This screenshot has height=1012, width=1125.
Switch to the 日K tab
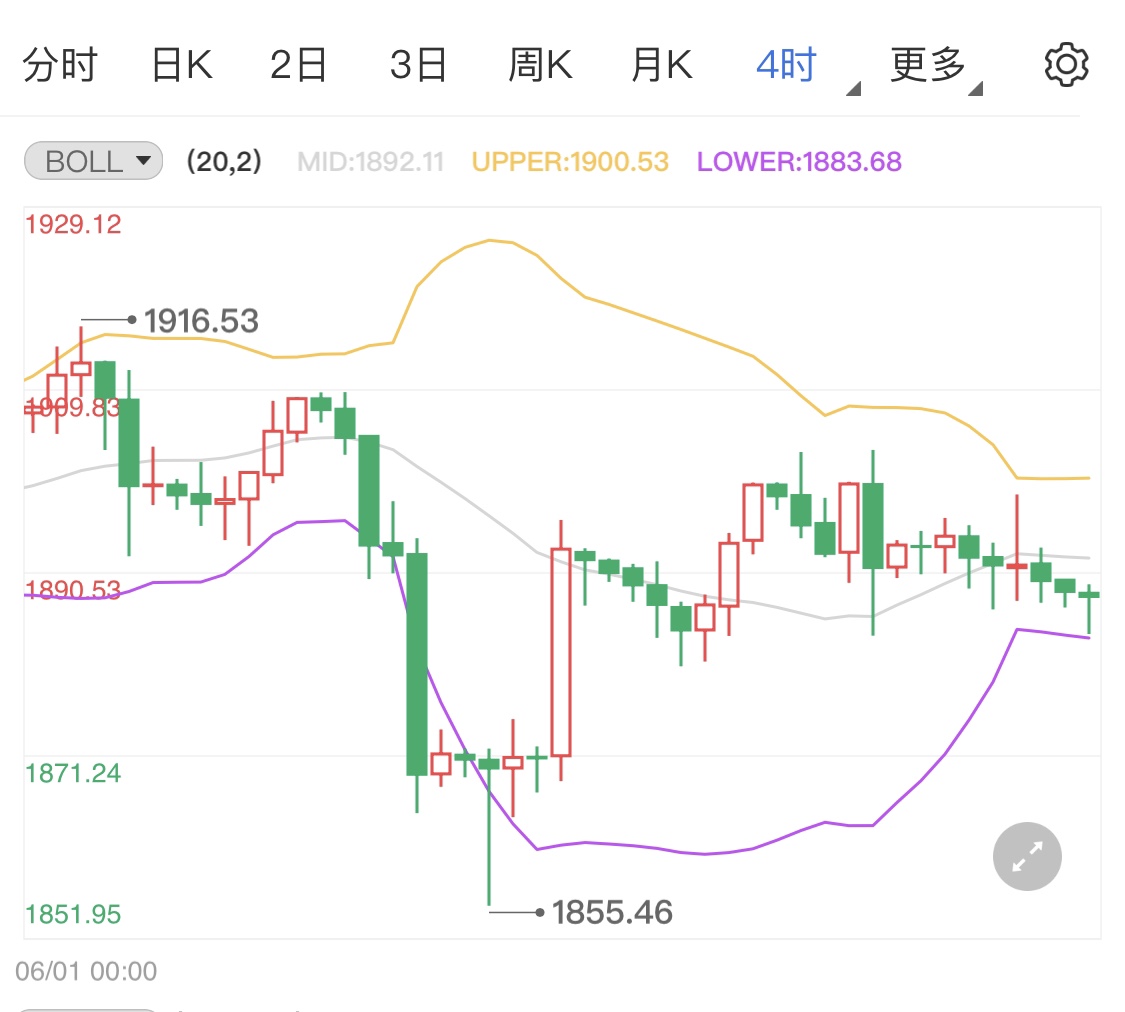(x=182, y=65)
